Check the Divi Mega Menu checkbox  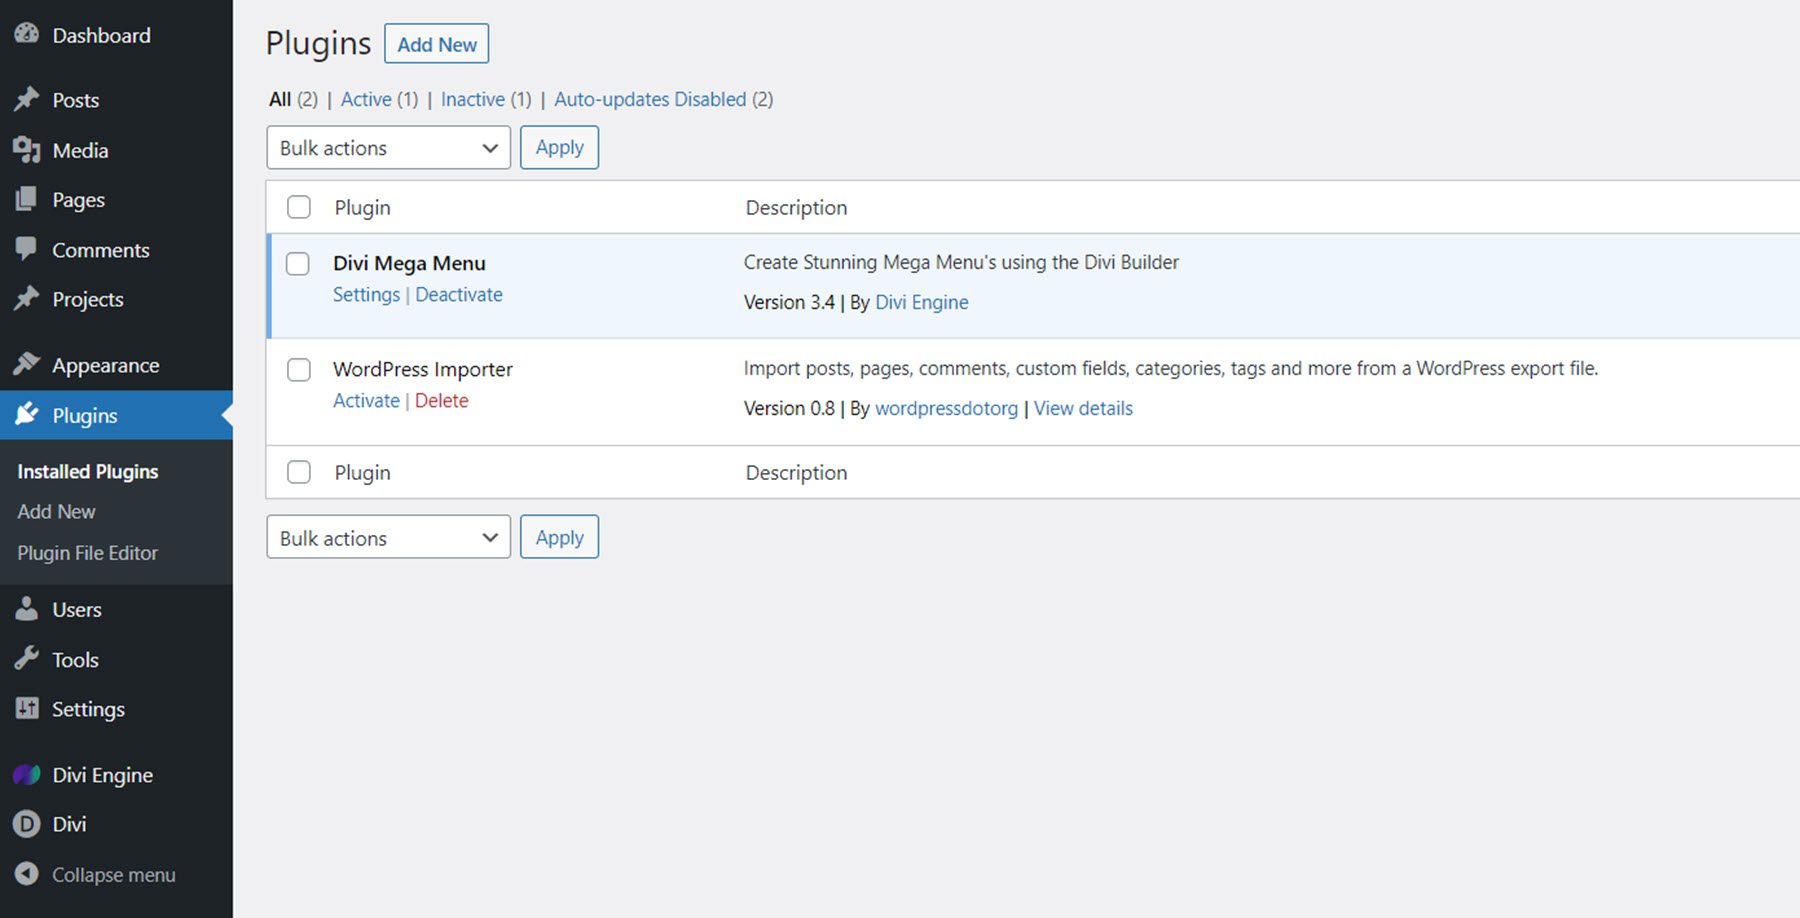[x=298, y=264]
